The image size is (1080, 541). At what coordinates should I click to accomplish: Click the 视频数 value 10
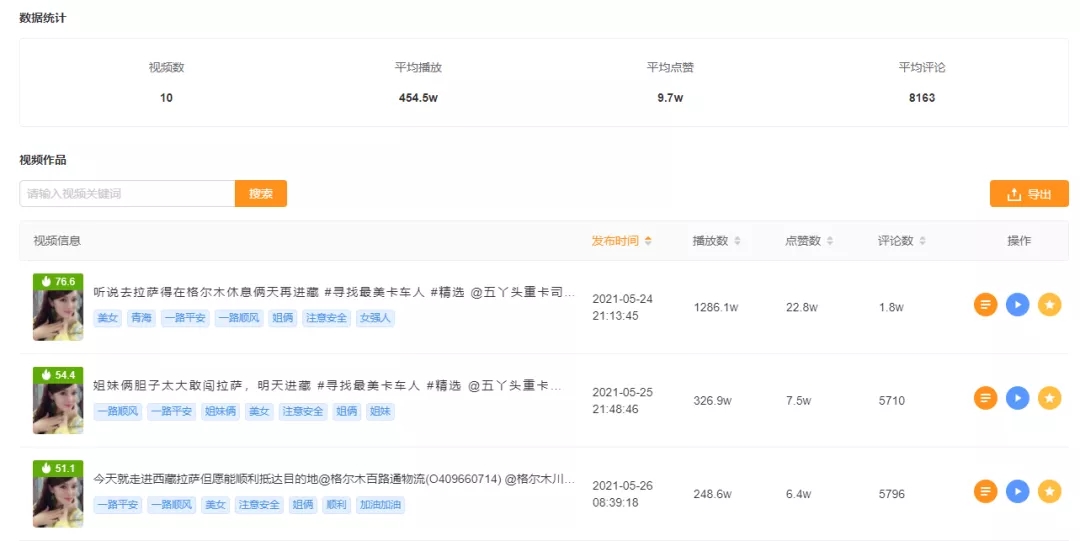click(166, 98)
